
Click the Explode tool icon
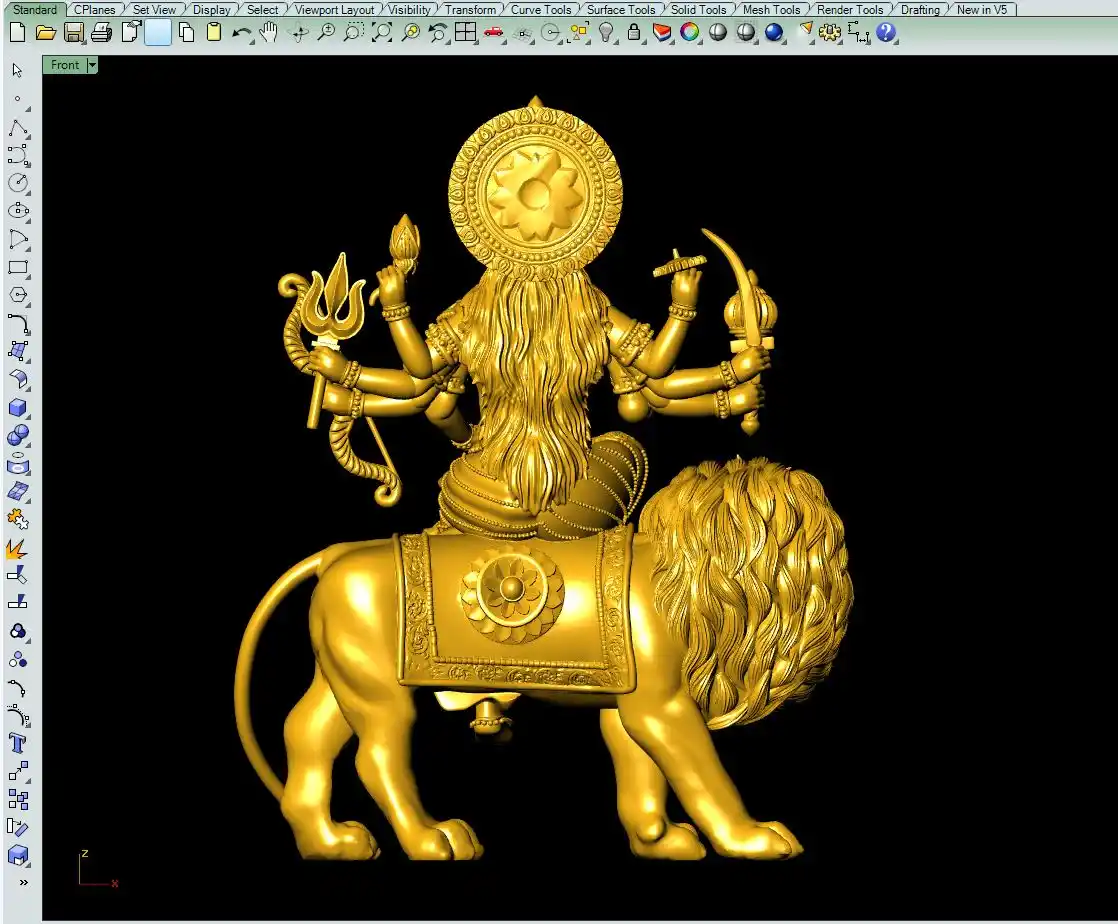tap(17, 548)
